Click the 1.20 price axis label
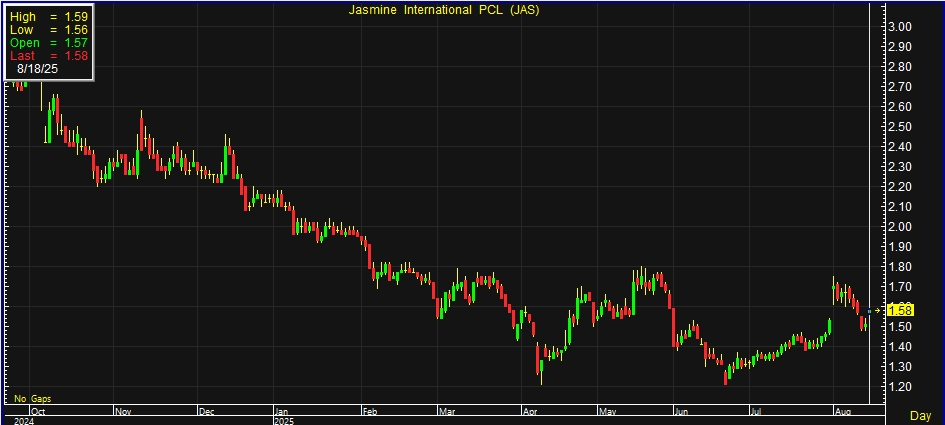Viewport: 945px width, 425px height. pyautogui.click(x=899, y=386)
